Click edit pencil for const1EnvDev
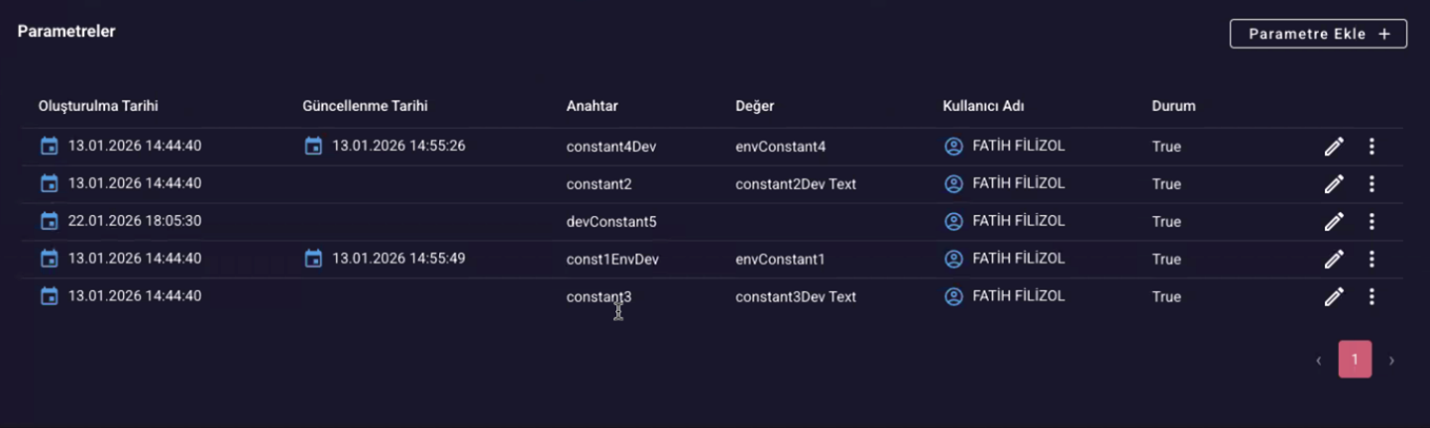 [x=1333, y=259]
